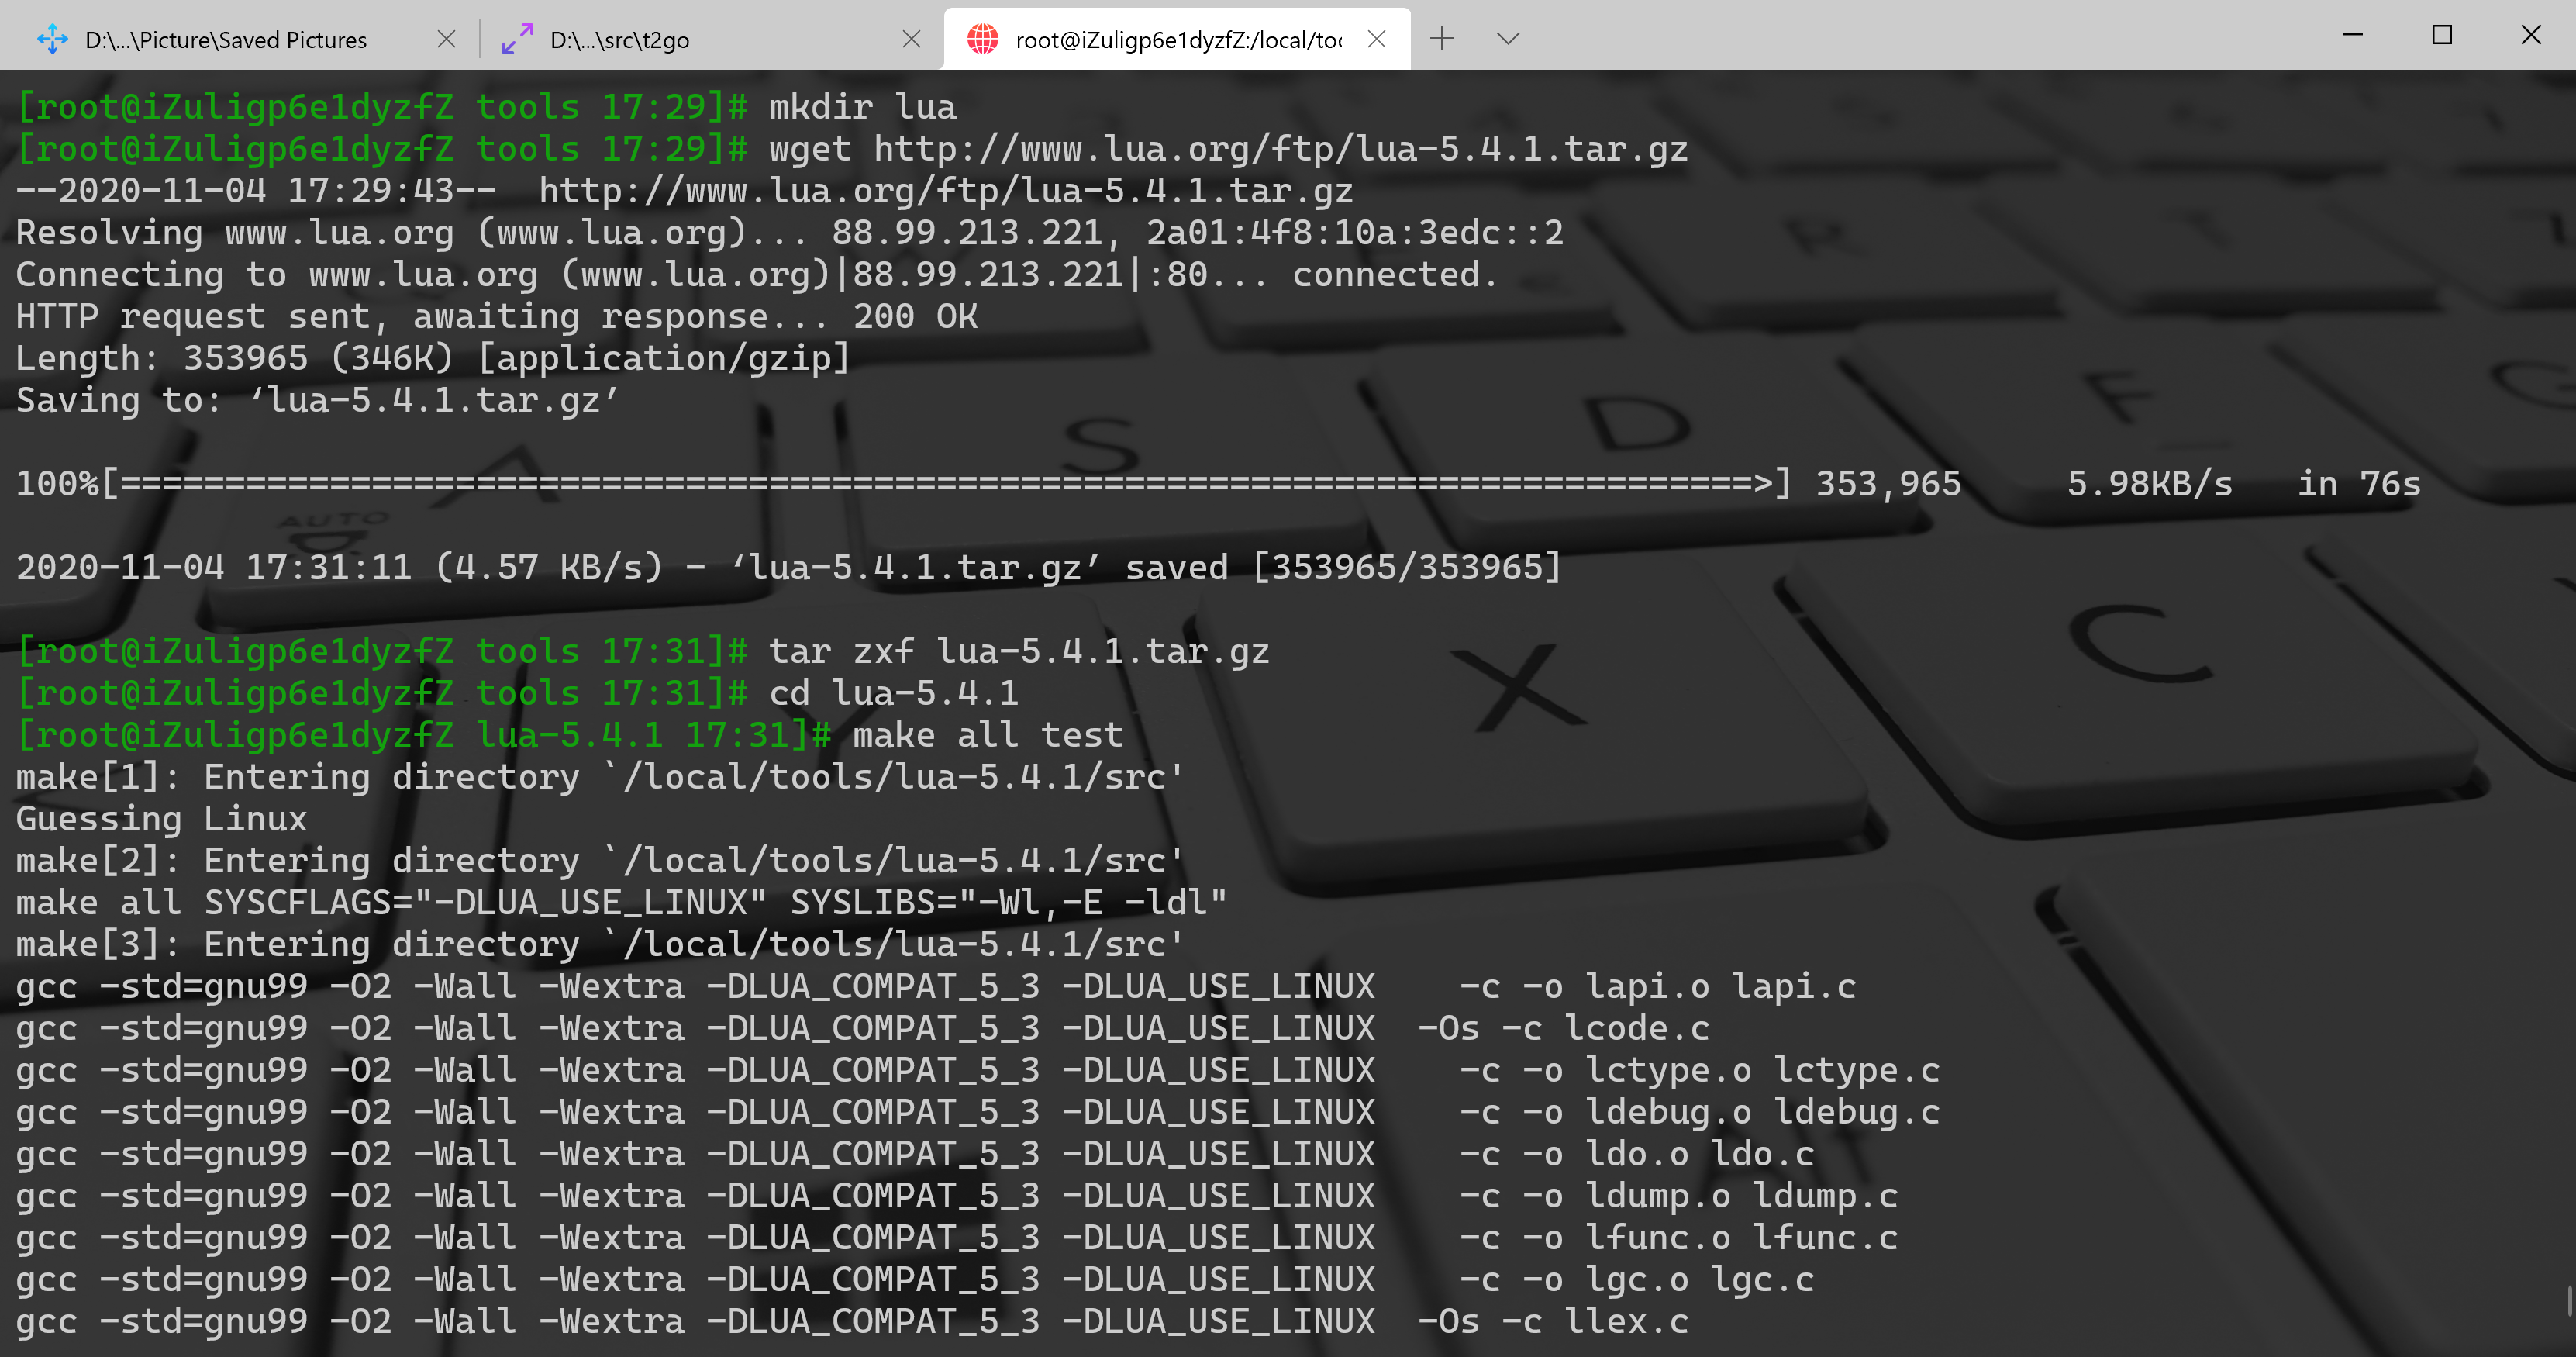This screenshot has height=1357, width=2576.
Task: Close the root@iZuligp6e1dyzfZ tab
Action: 1376,39
